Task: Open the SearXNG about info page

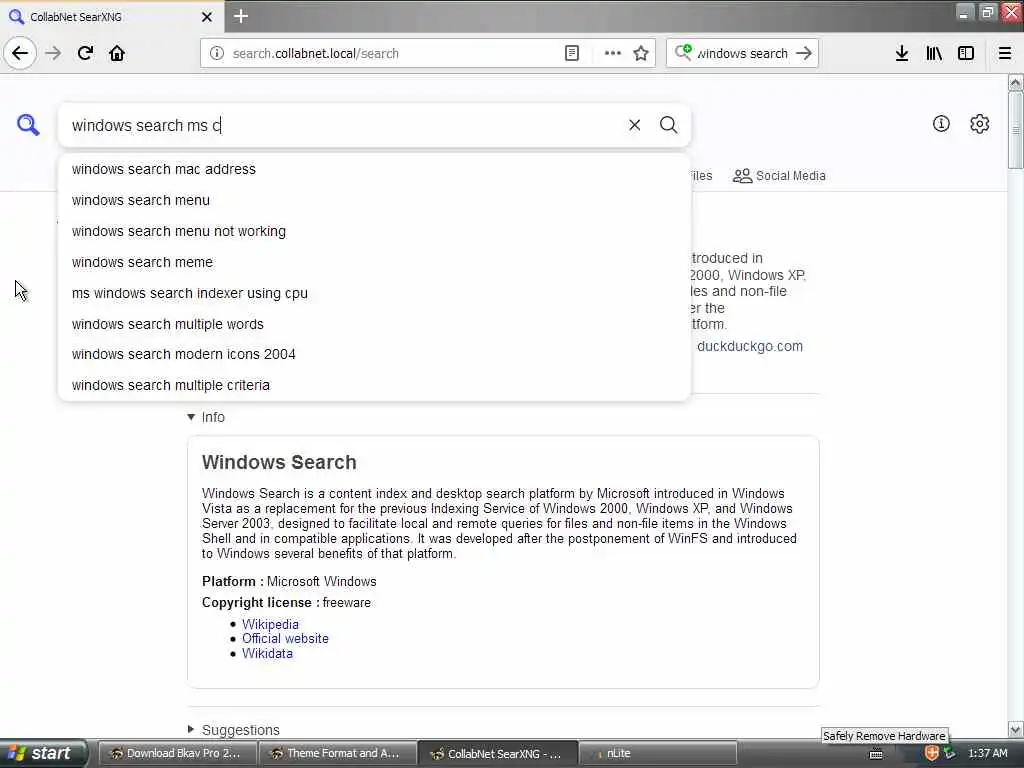Action: coord(940,123)
